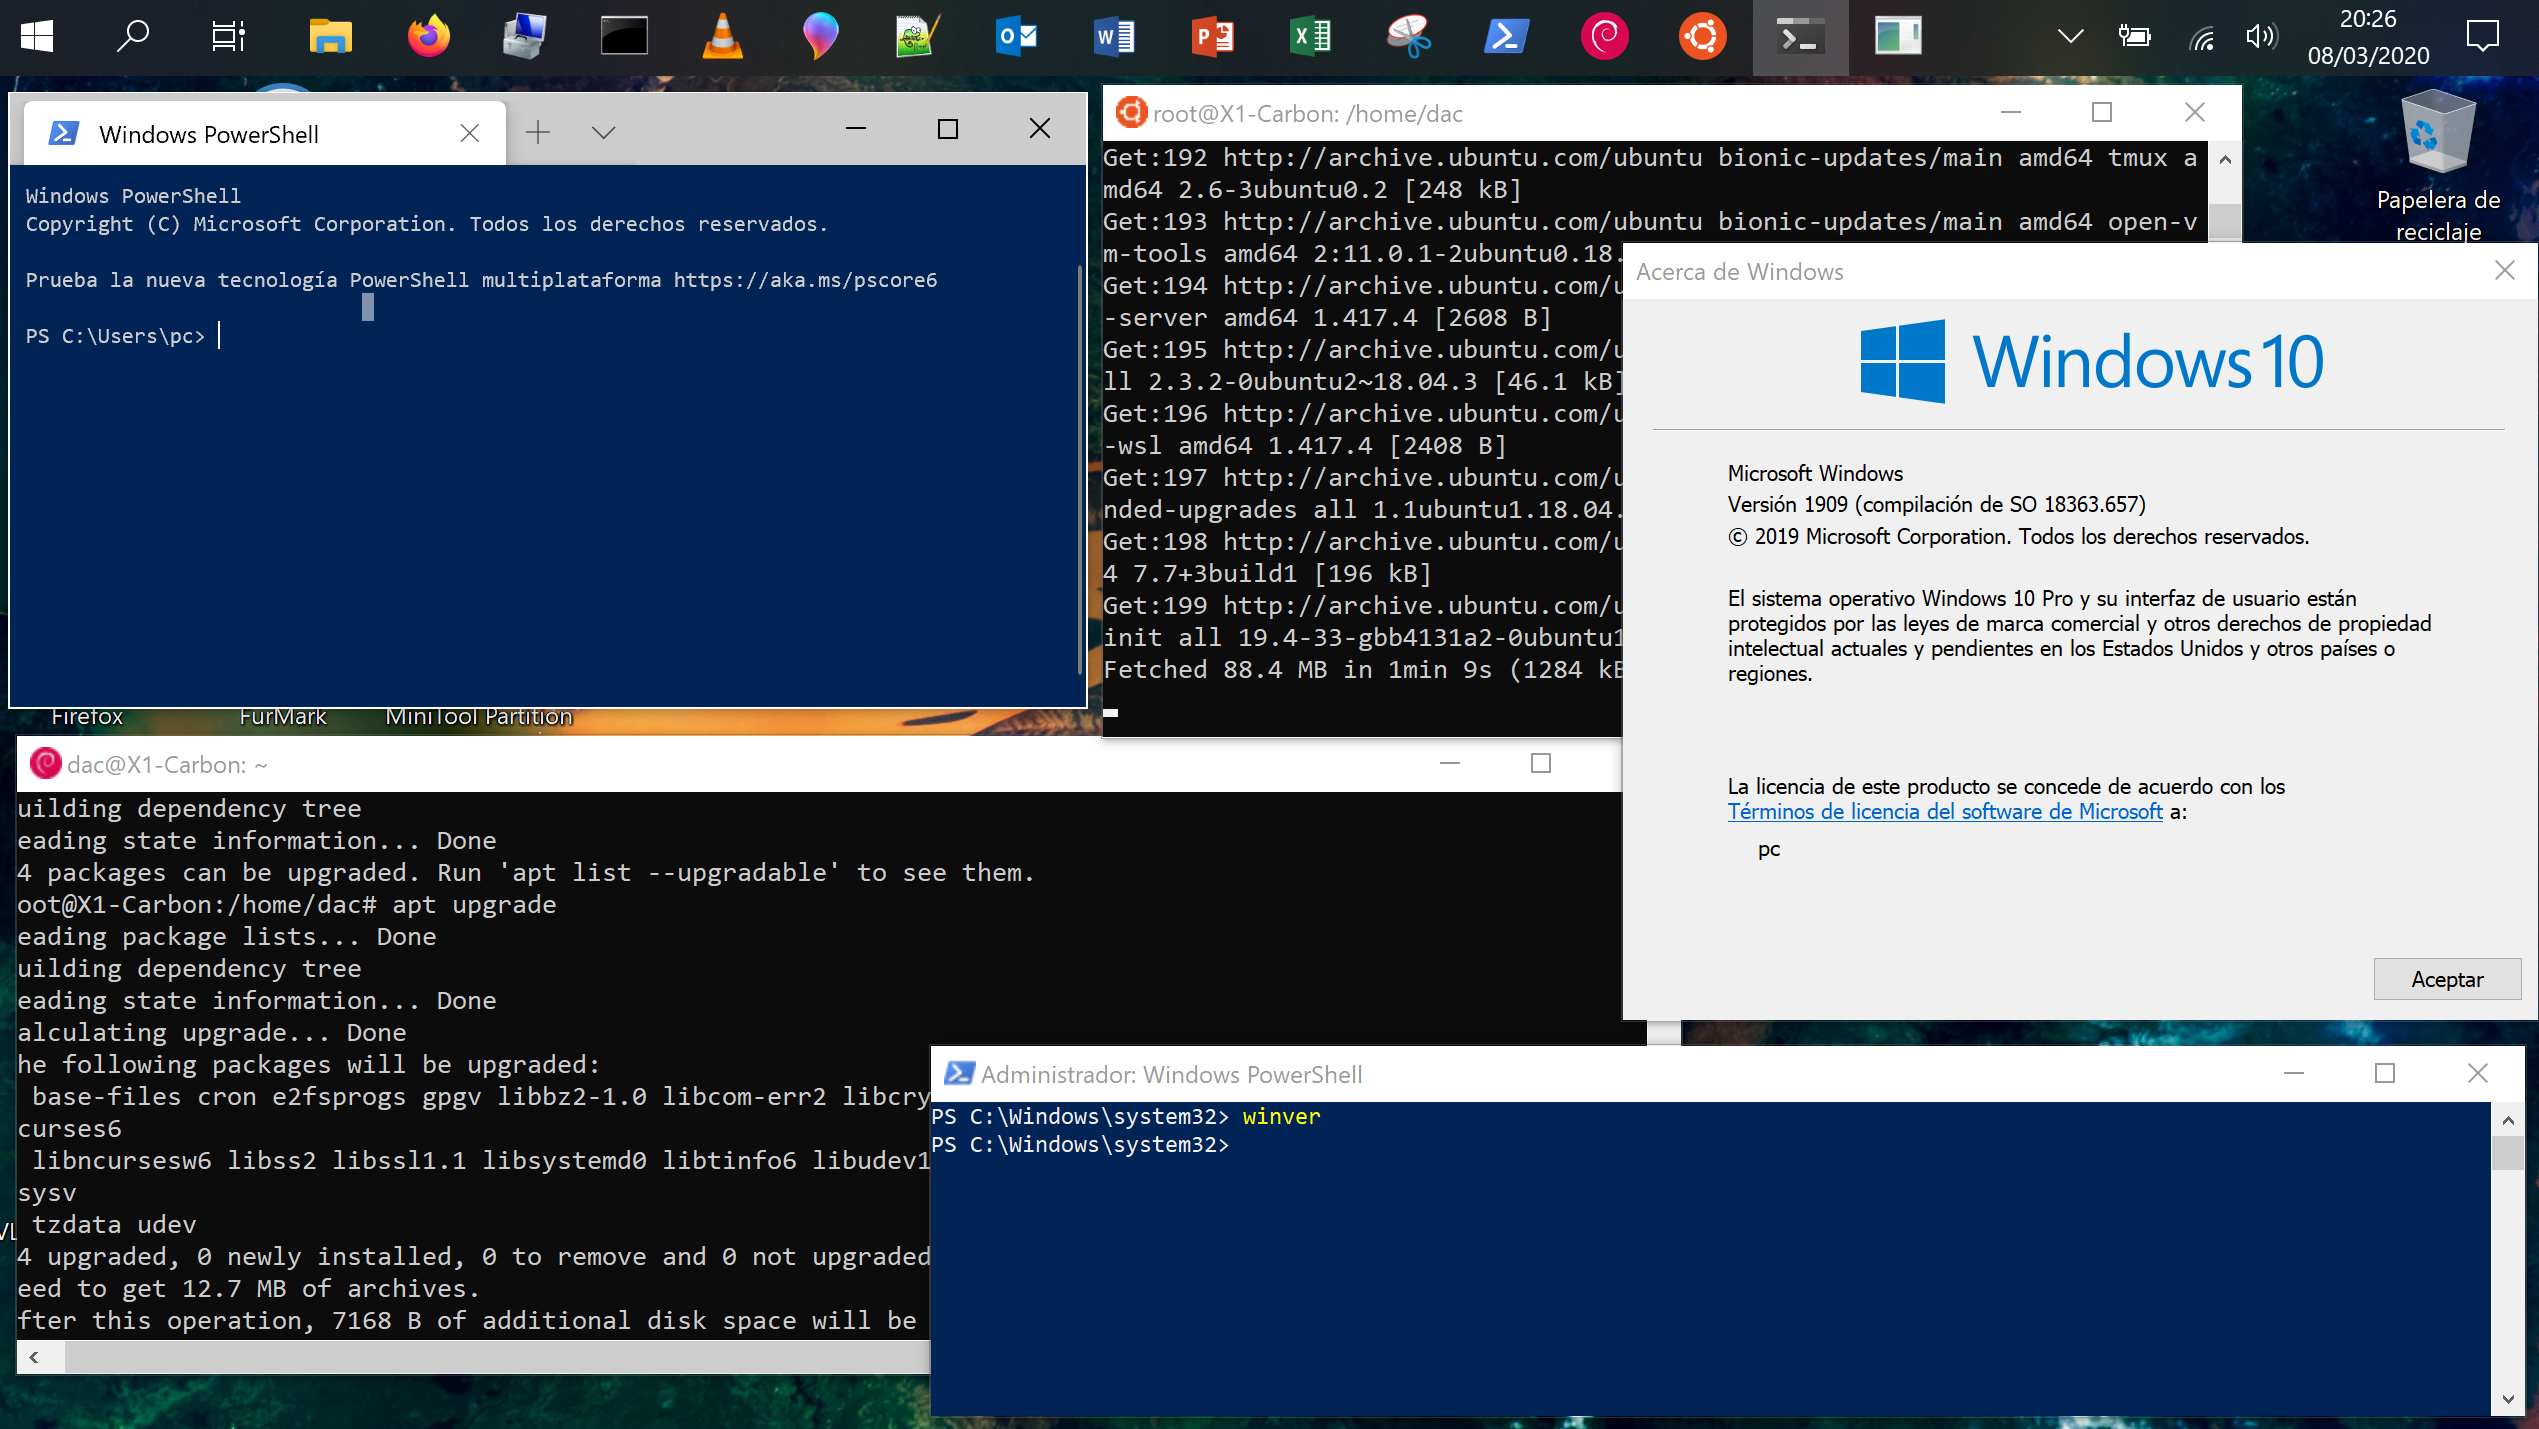The width and height of the screenshot is (2539, 1429).
Task: Open Excel from the taskbar
Action: coord(1310,38)
